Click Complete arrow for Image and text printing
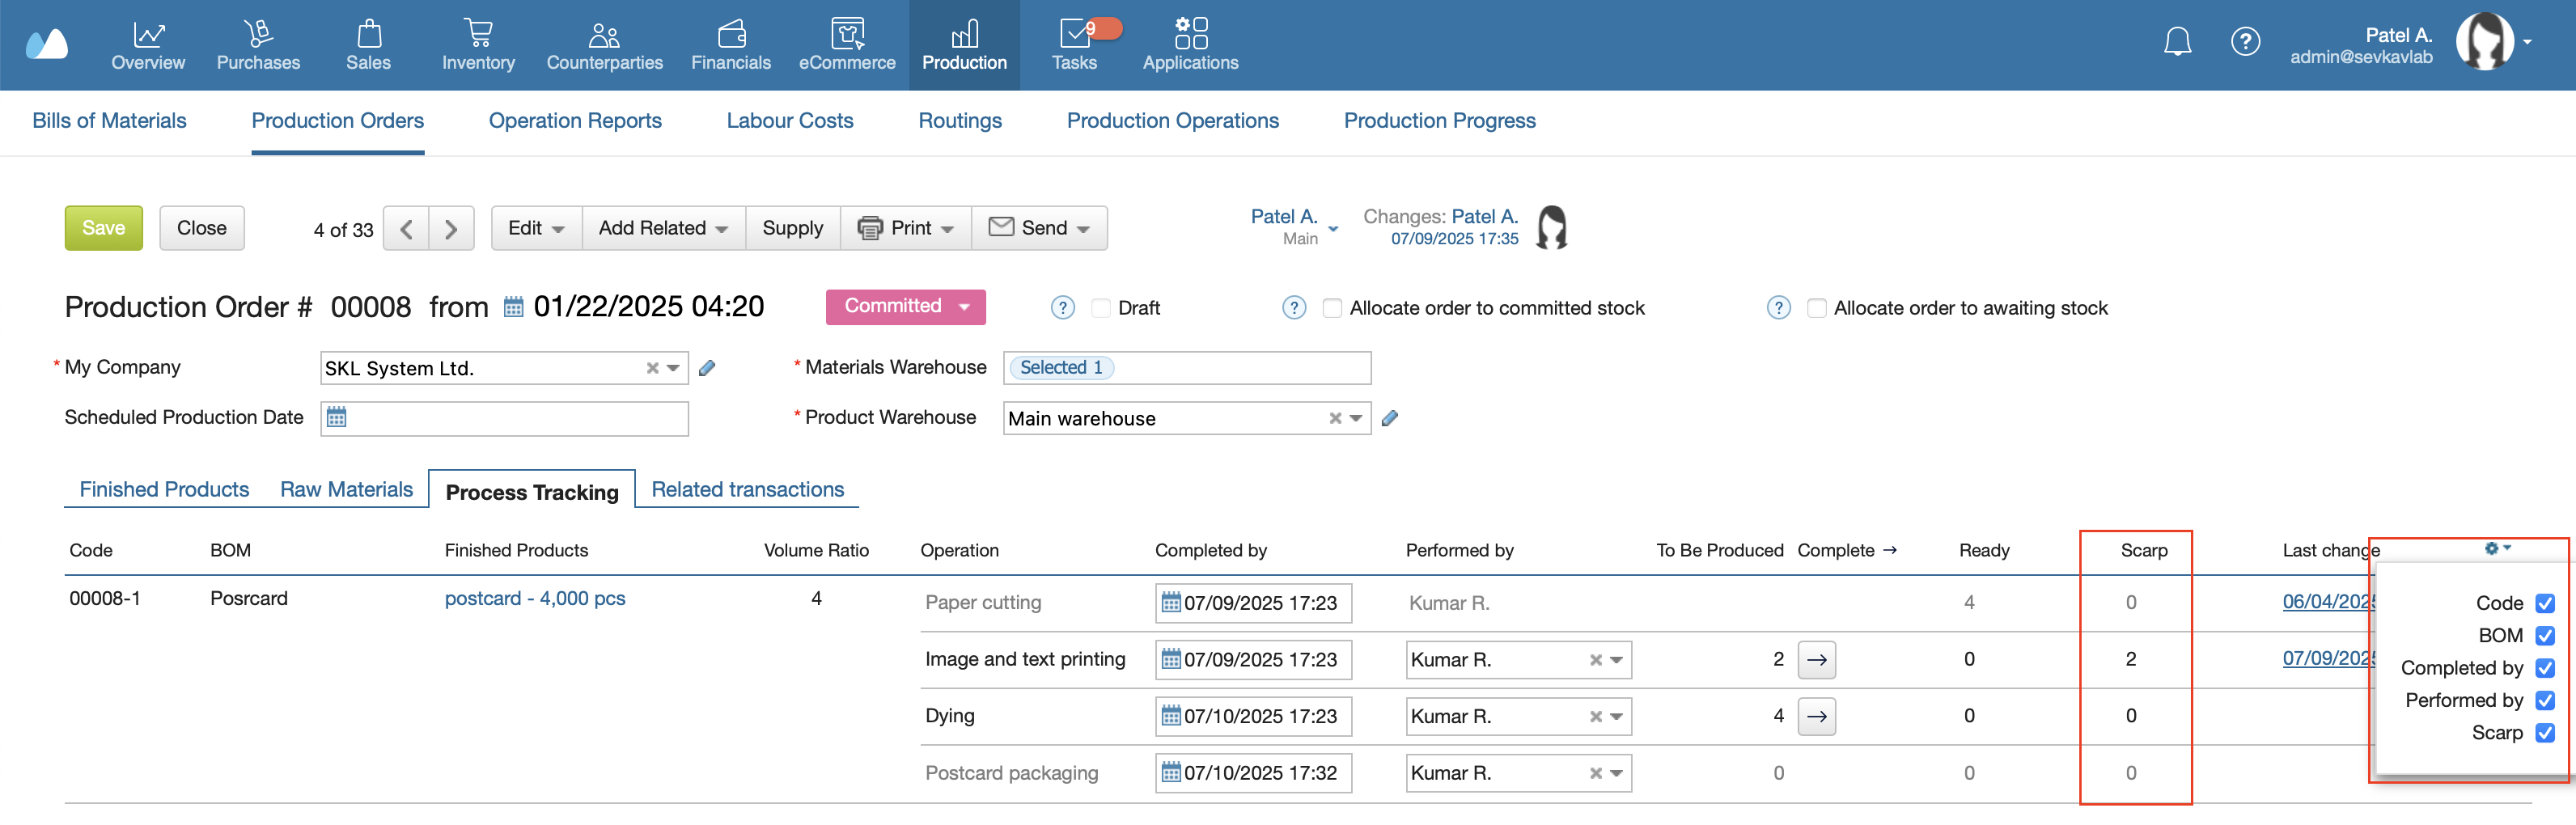2576x825 pixels. (1816, 660)
